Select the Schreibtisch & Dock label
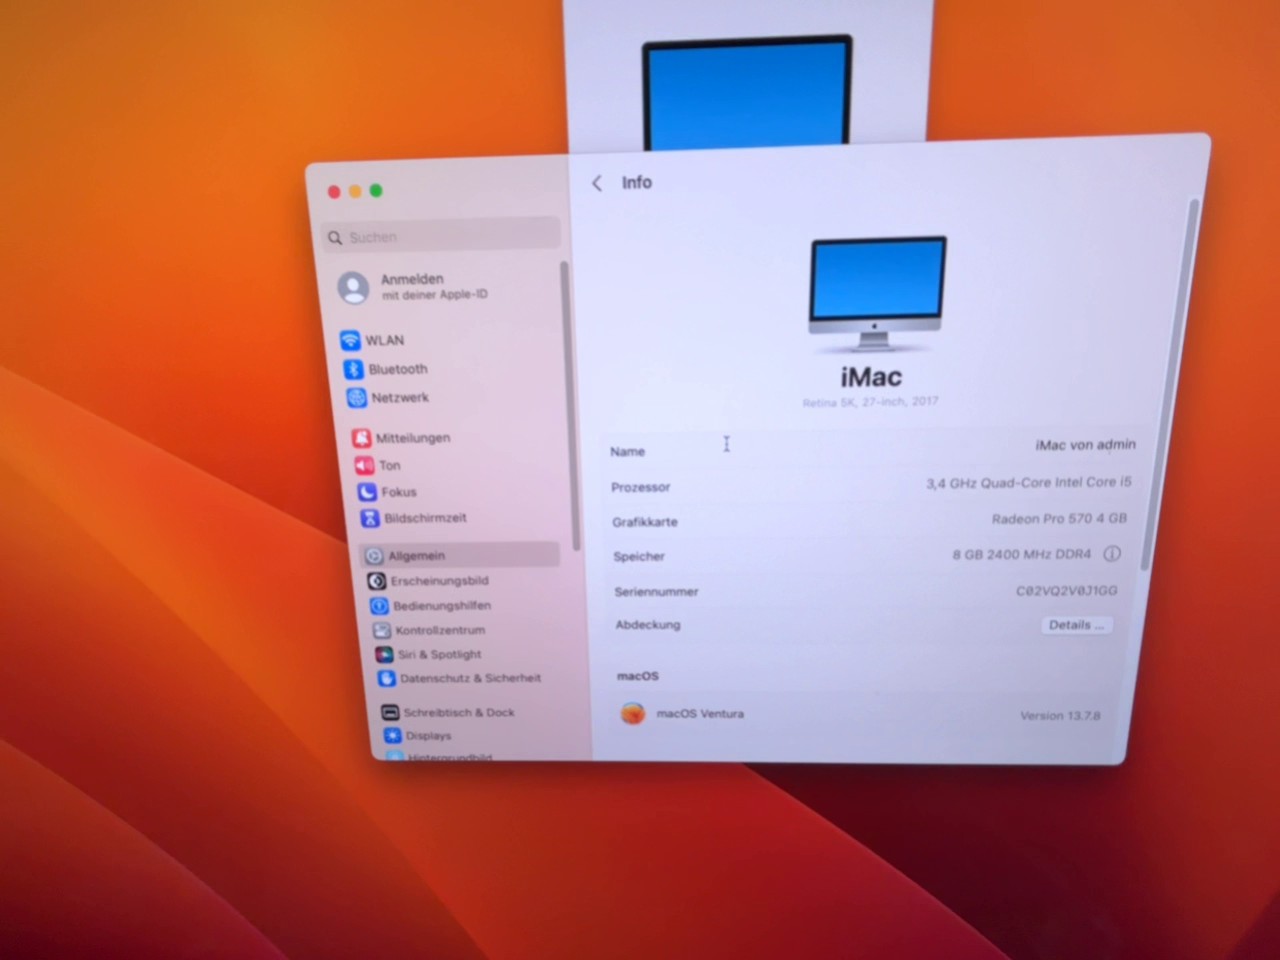1280x960 pixels. click(x=459, y=713)
